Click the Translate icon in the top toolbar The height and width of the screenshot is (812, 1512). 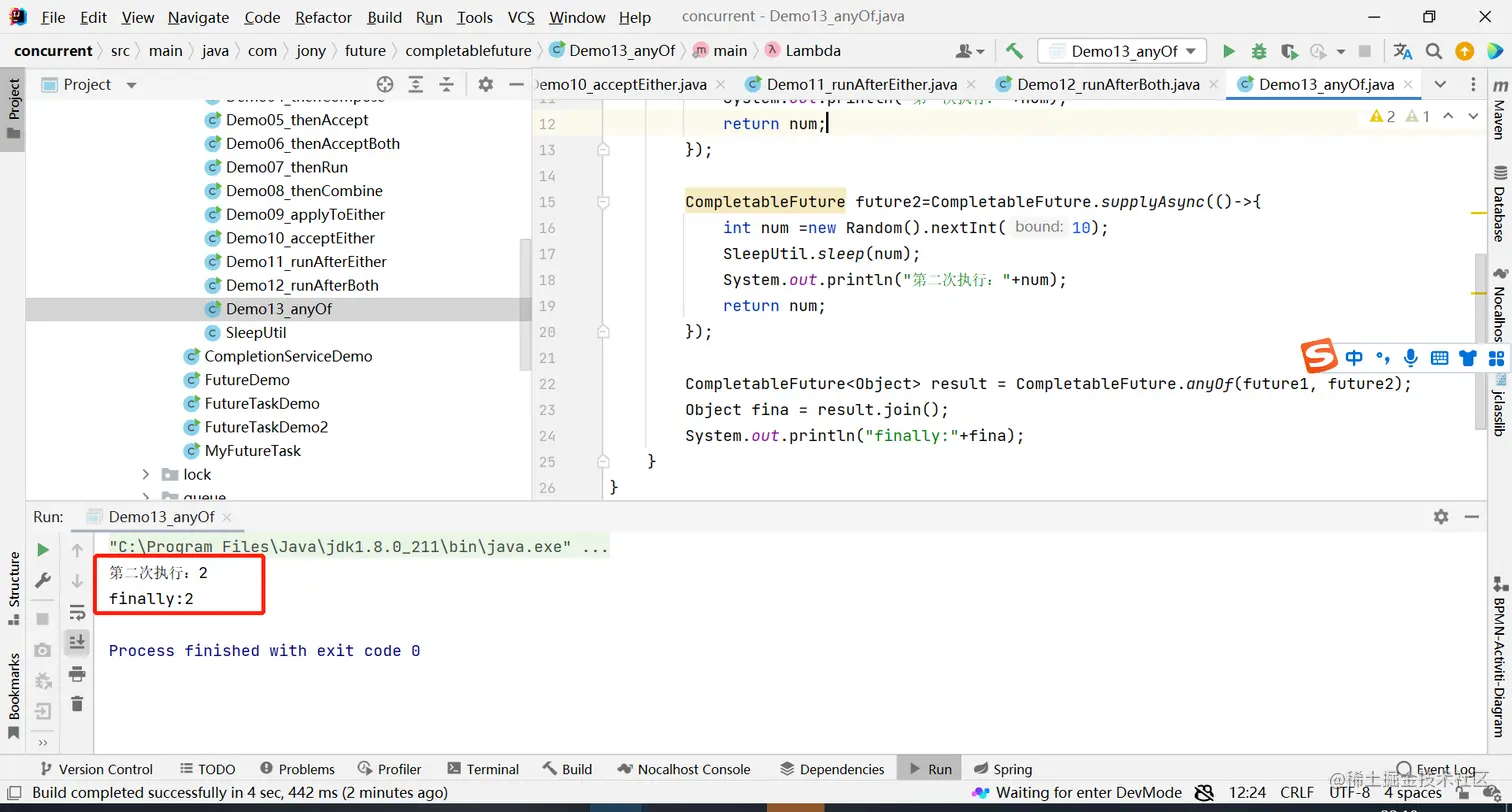(1403, 51)
